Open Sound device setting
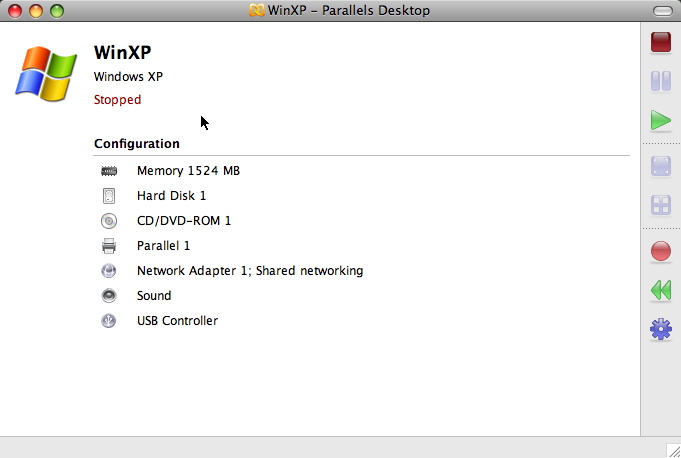681x458 pixels. (x=154, y=296)
